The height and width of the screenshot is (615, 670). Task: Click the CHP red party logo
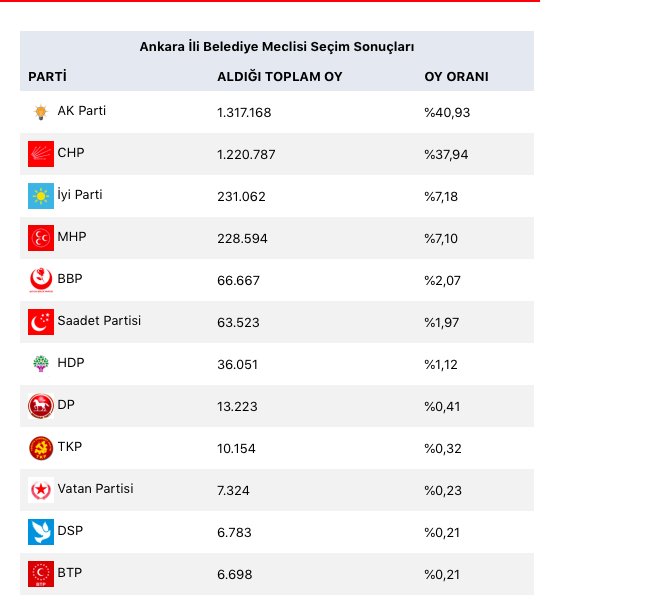coord(41,154)
